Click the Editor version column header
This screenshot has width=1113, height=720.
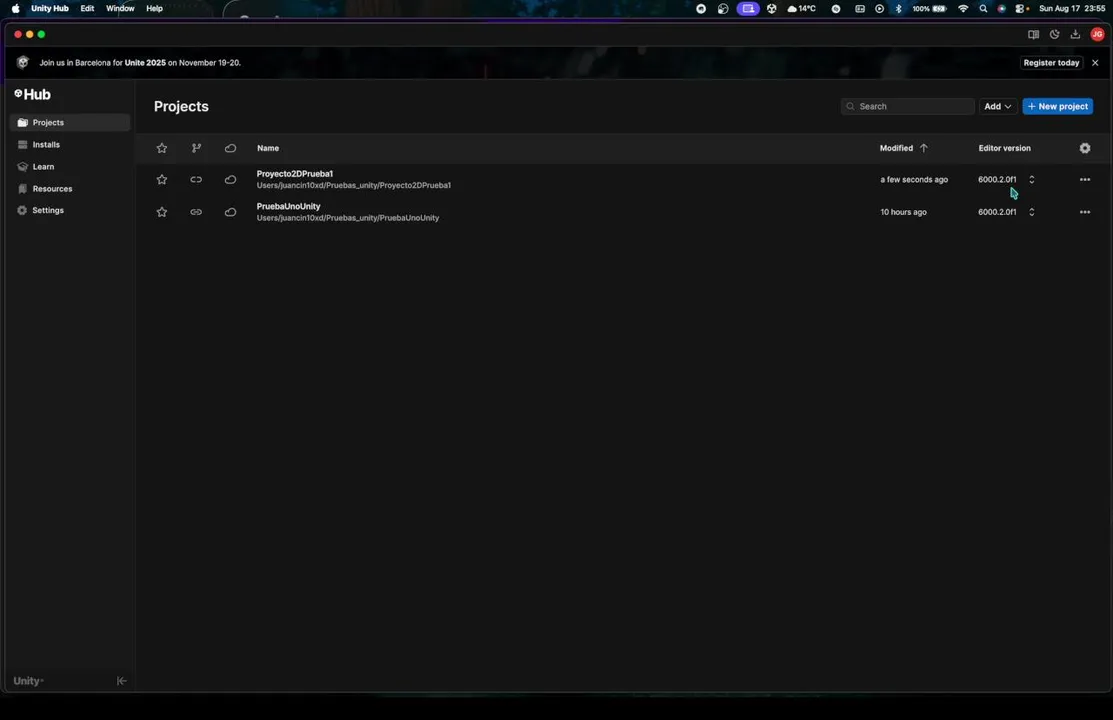click(1004, 148)
